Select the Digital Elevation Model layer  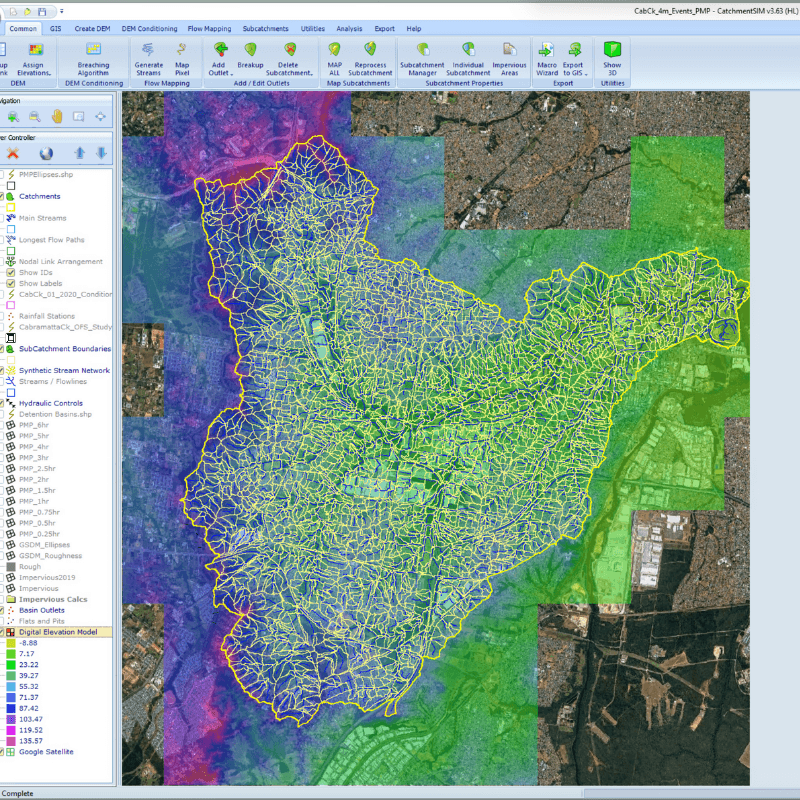(x=58, y=632)
